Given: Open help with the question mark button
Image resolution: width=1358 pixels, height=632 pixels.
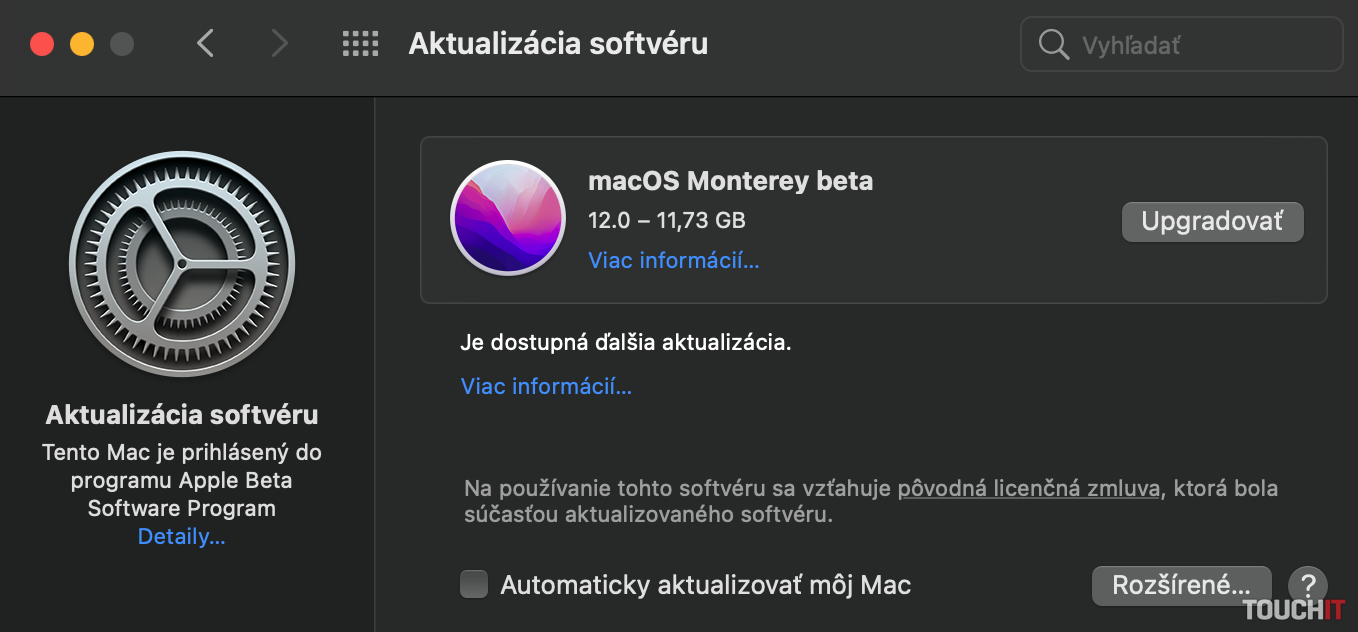Looking at the screenshot, I should pos(1307,585).
